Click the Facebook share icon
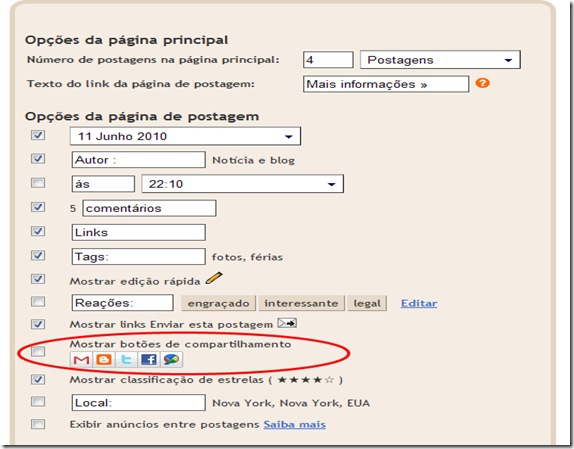Screen dimensions: 574x449 click(149, 360)
